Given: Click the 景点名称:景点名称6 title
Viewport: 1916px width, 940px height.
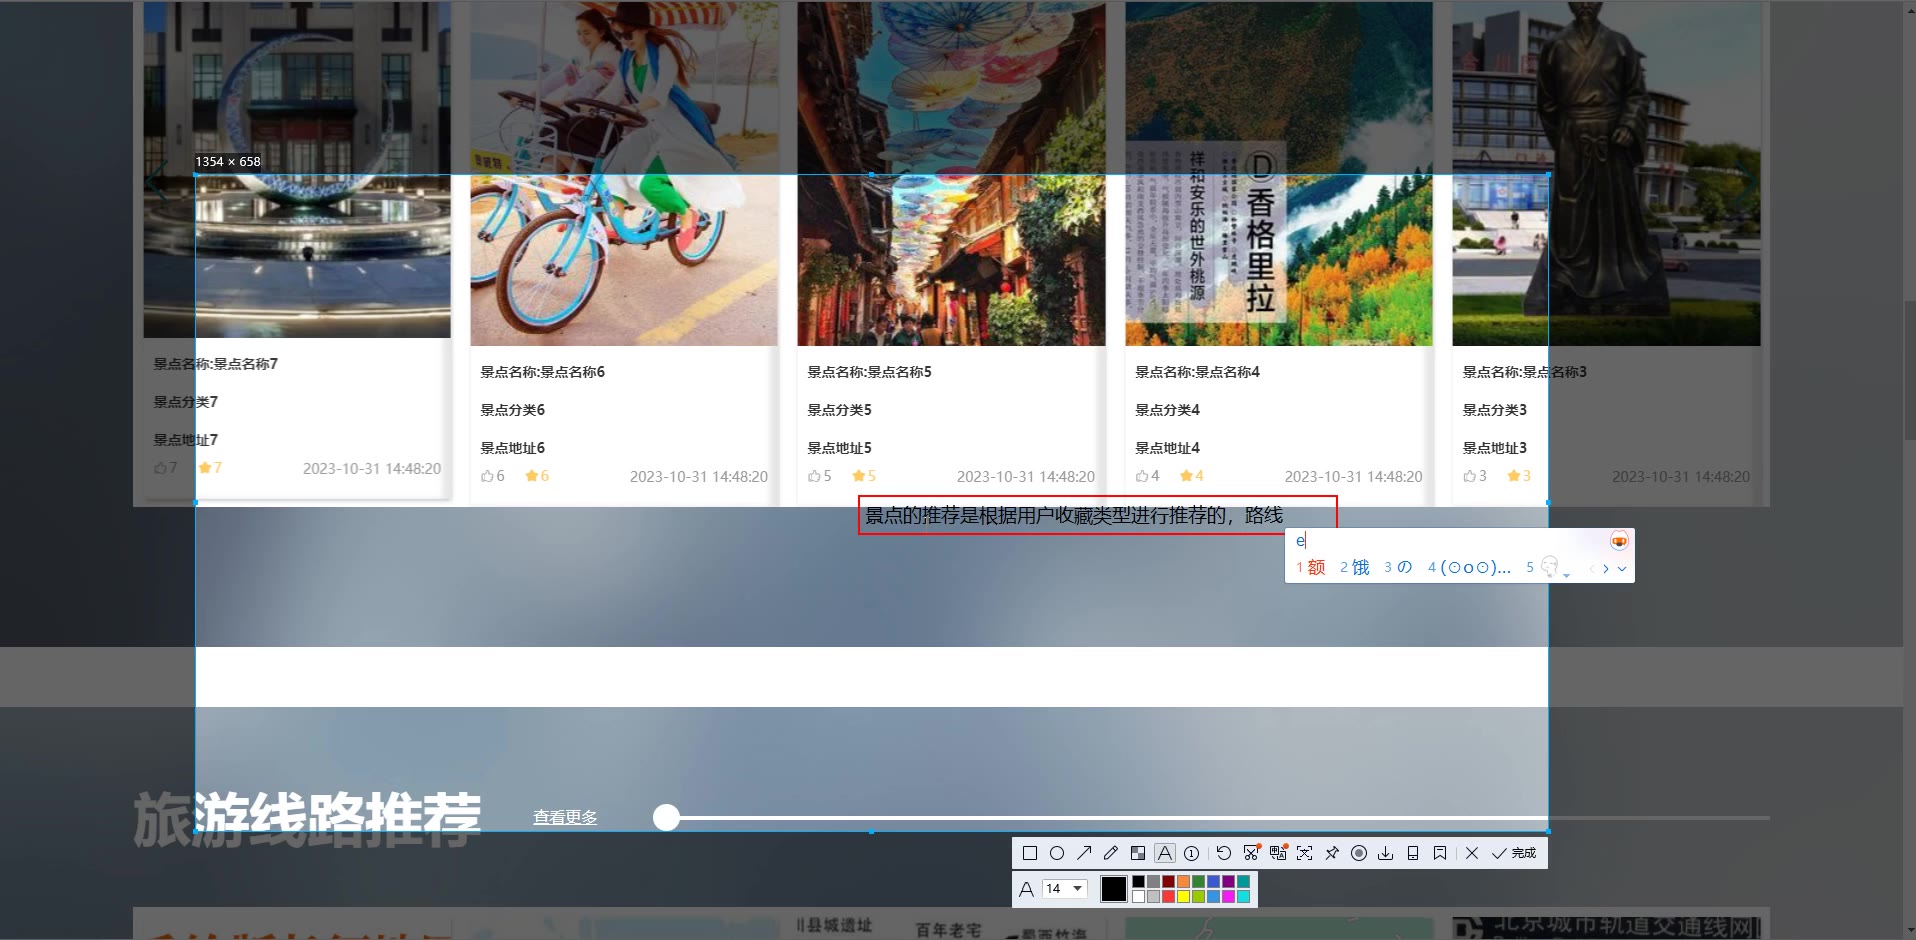Looking at the screenshot, I should pyautogui.click(x=542, y=372).
